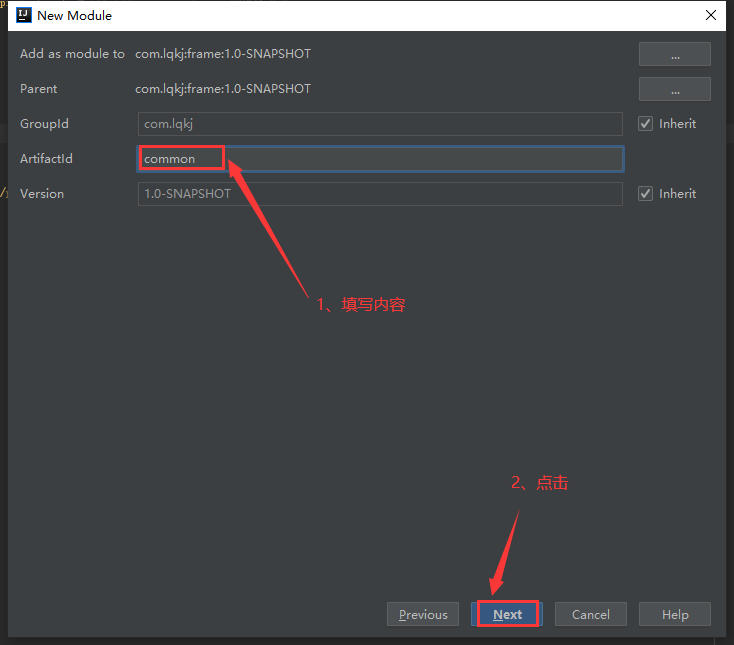The image size is (734, 645).
Task: Close the New Module dialog
Action: pos(711,15)
